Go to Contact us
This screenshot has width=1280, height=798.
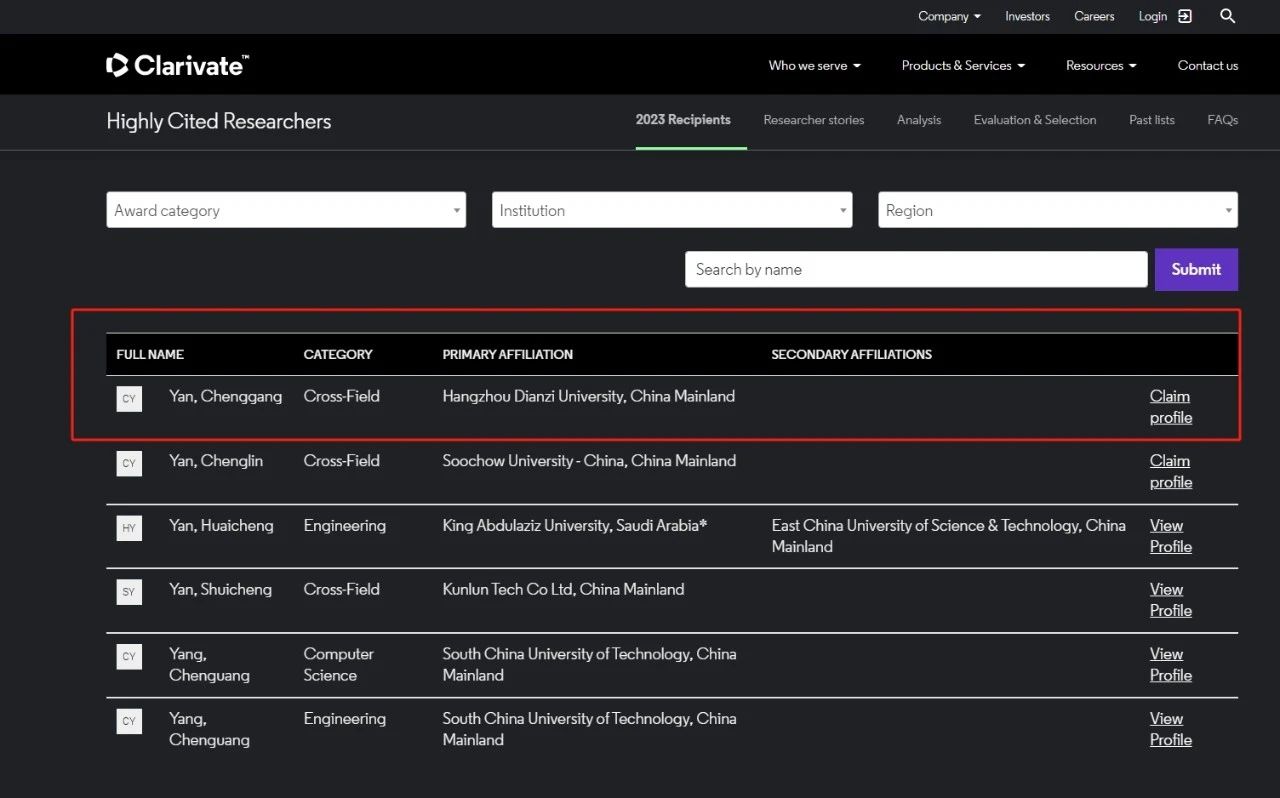pyautogui.click(x=1208, y=65)
